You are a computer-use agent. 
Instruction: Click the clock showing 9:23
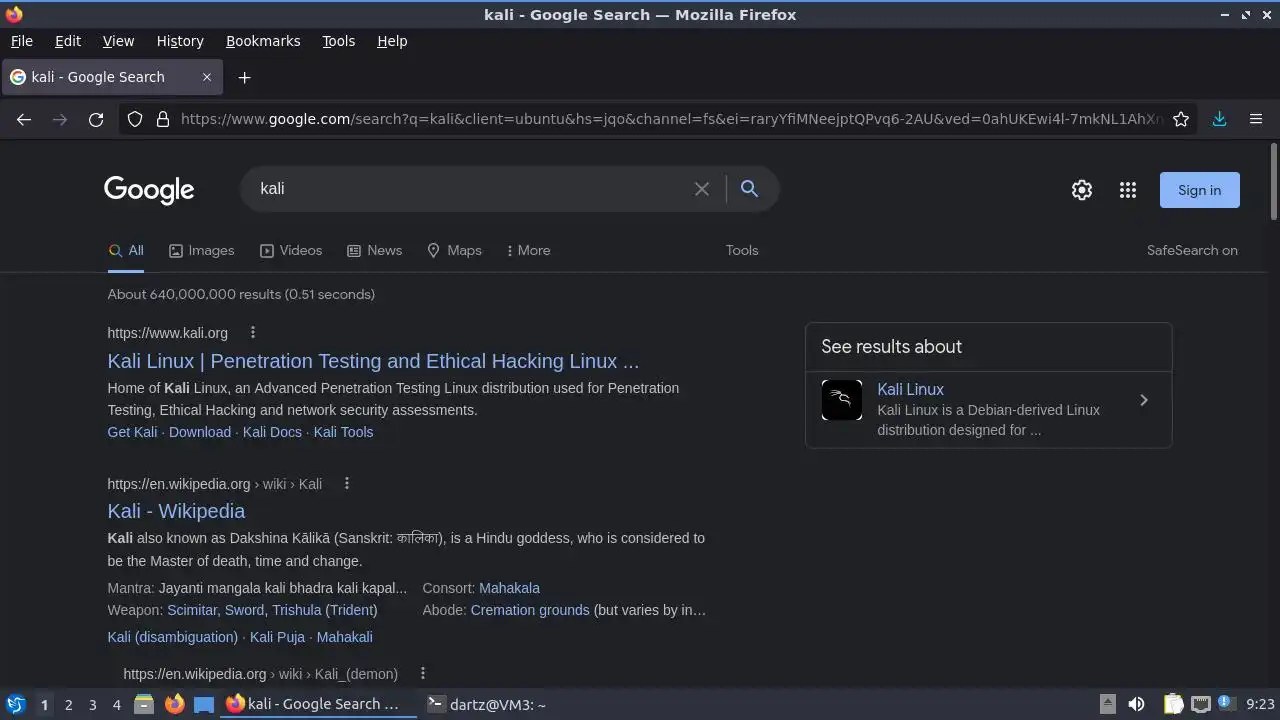1260,704
